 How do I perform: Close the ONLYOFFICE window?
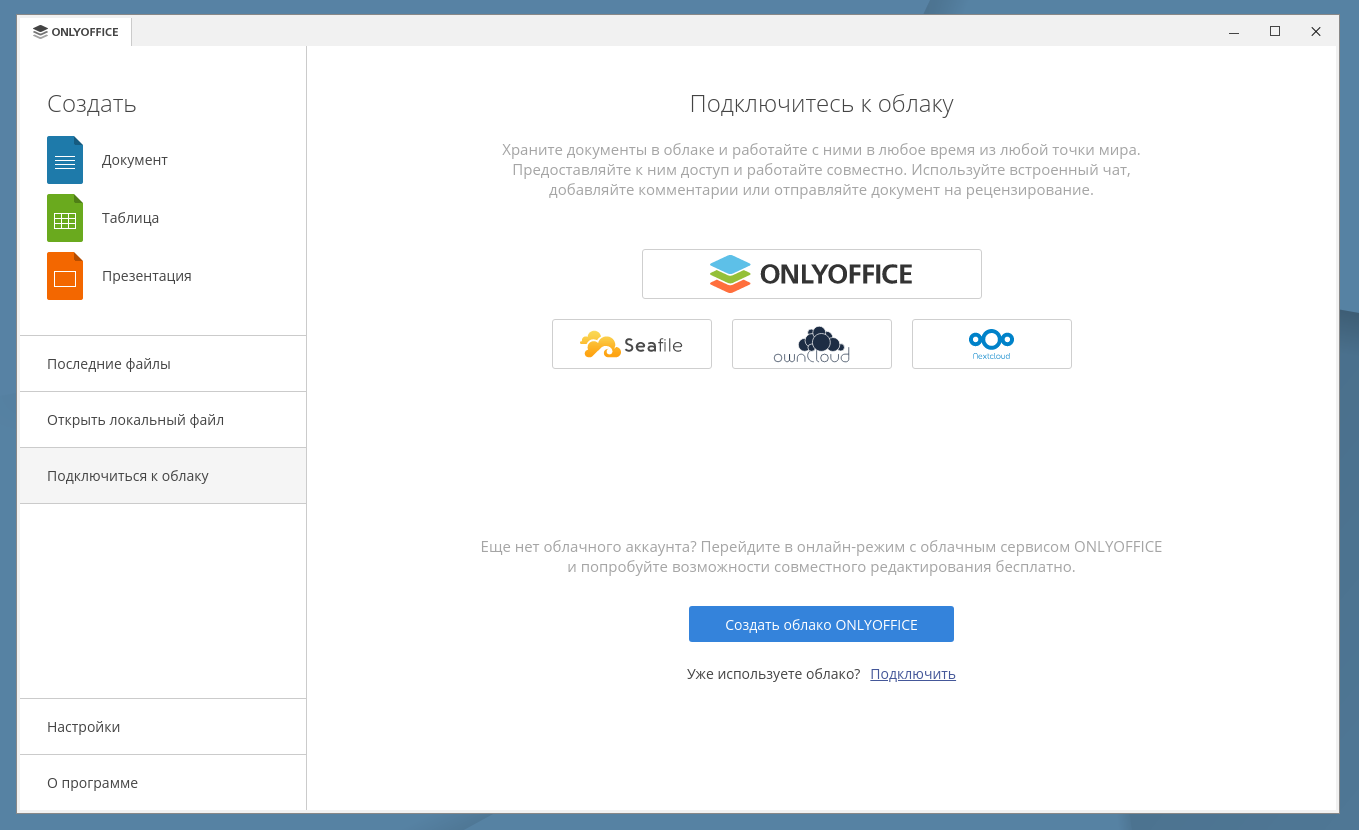tap(1316, 32)
